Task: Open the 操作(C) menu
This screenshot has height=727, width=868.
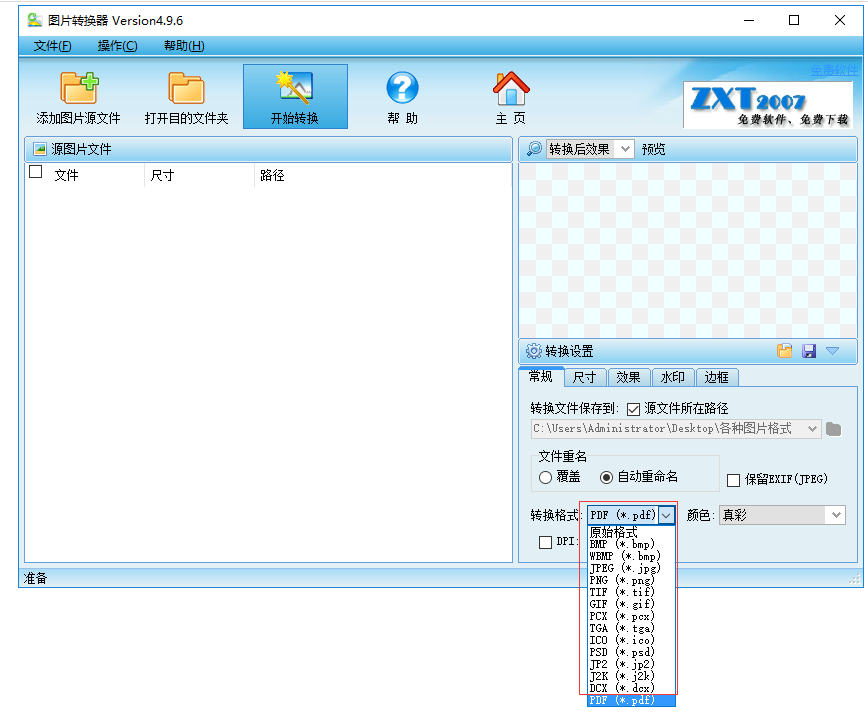Action: (x=117, y=45)
